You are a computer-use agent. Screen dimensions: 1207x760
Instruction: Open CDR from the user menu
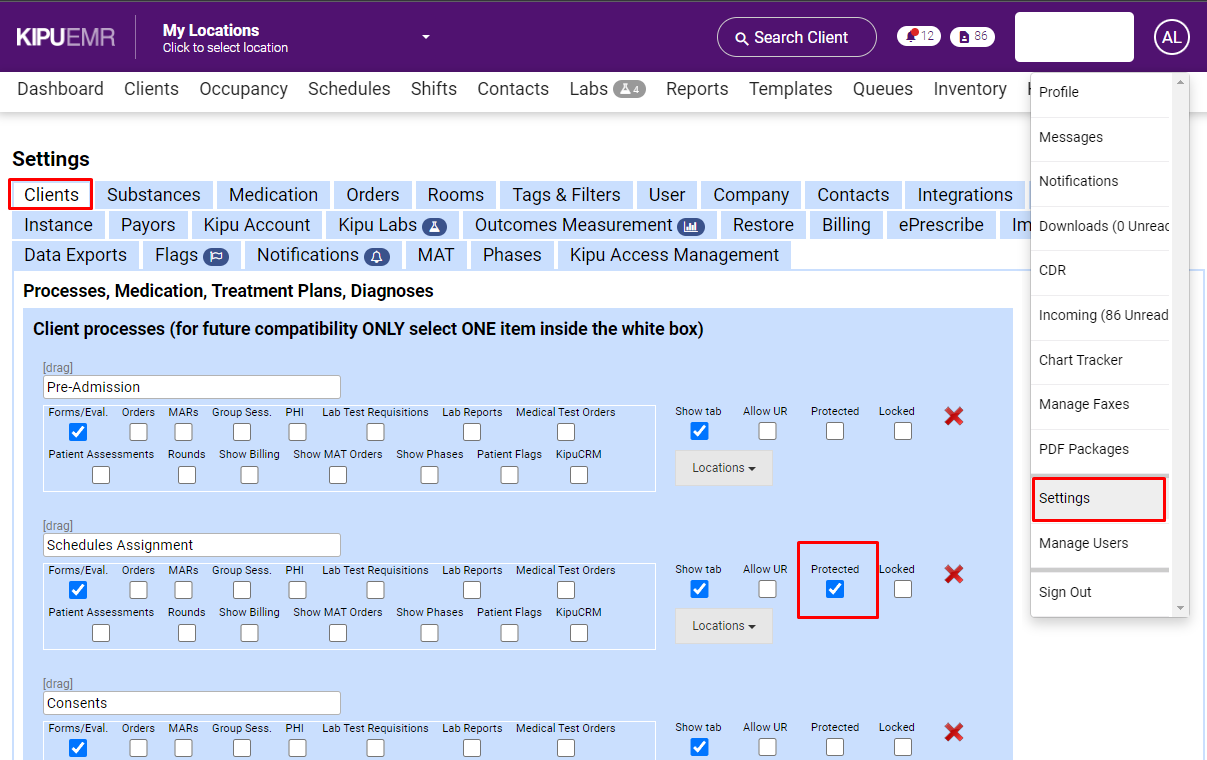tap(1101, 270)
